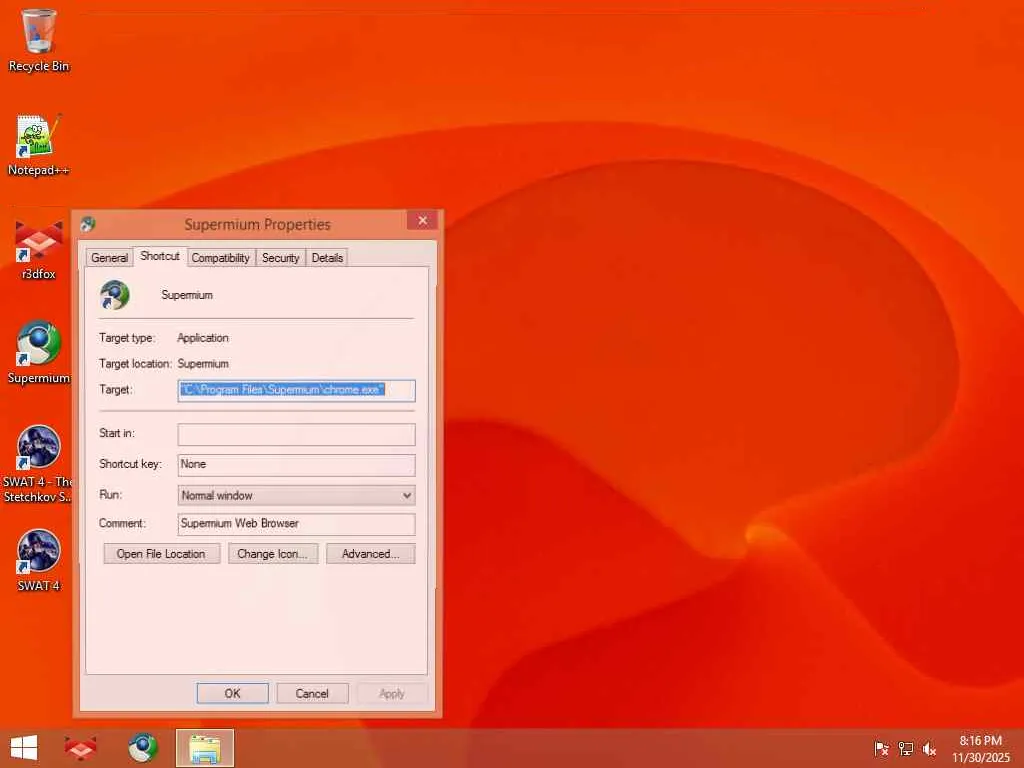Switch to the General tab
The height and width of the screenshot is (768, 1024).
109,257
